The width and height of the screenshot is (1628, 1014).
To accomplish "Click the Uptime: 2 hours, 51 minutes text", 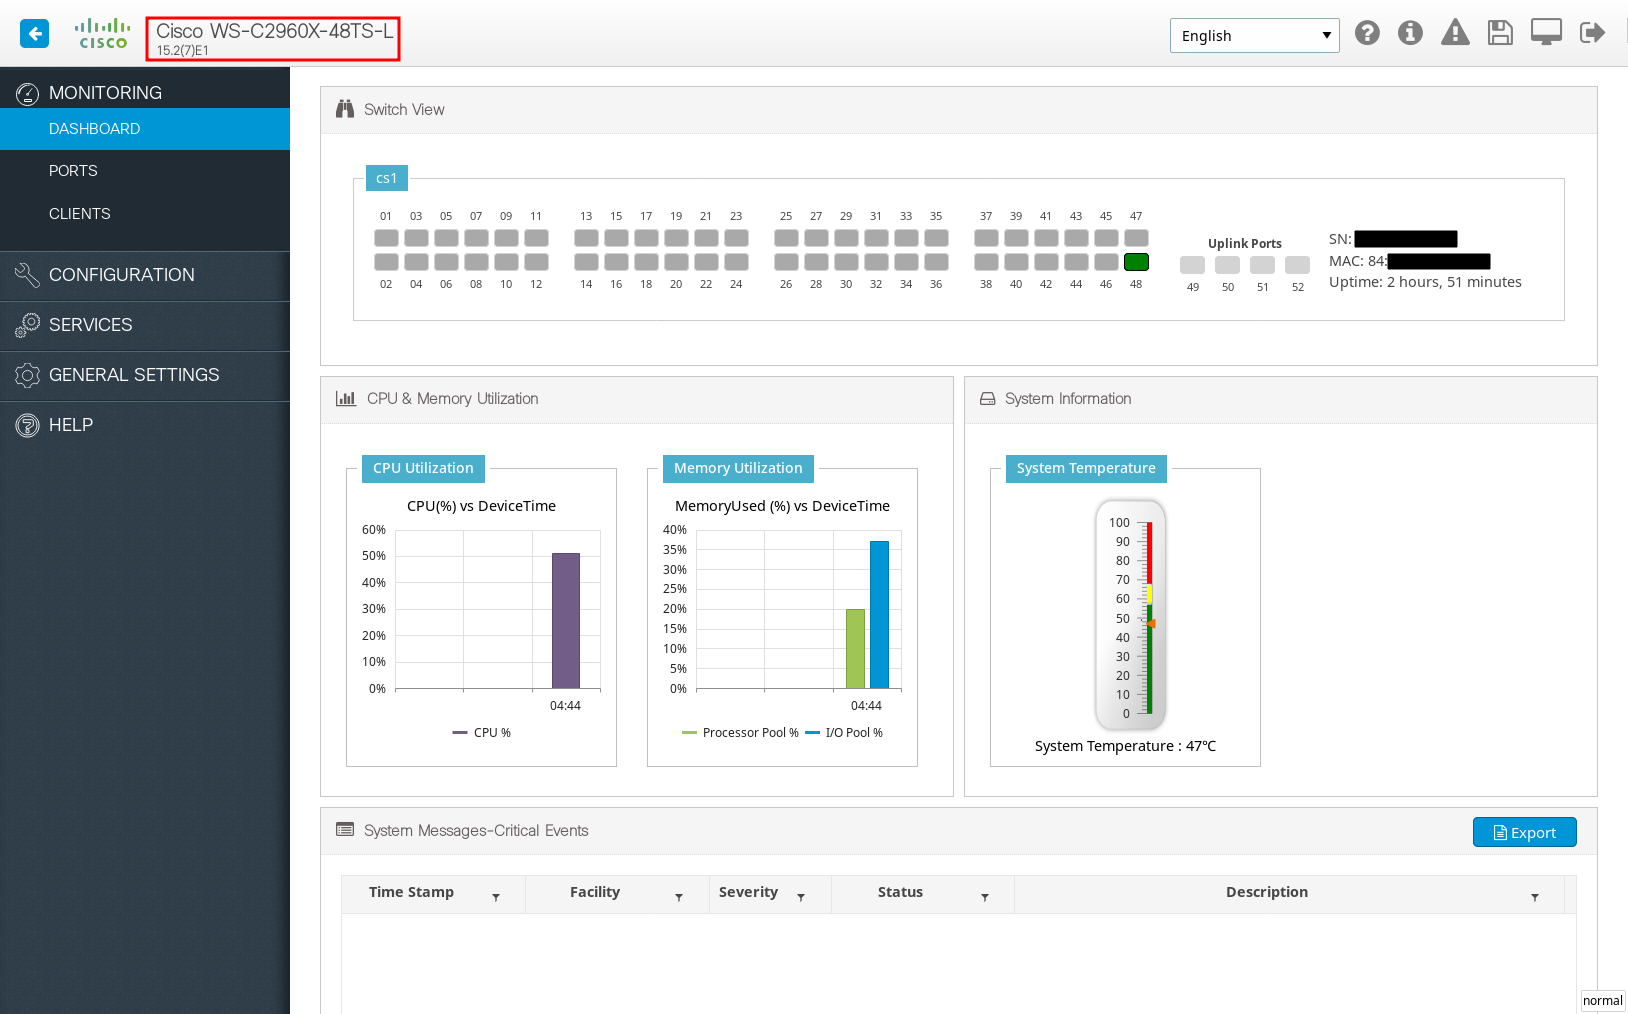I will tap(1425, 282).
